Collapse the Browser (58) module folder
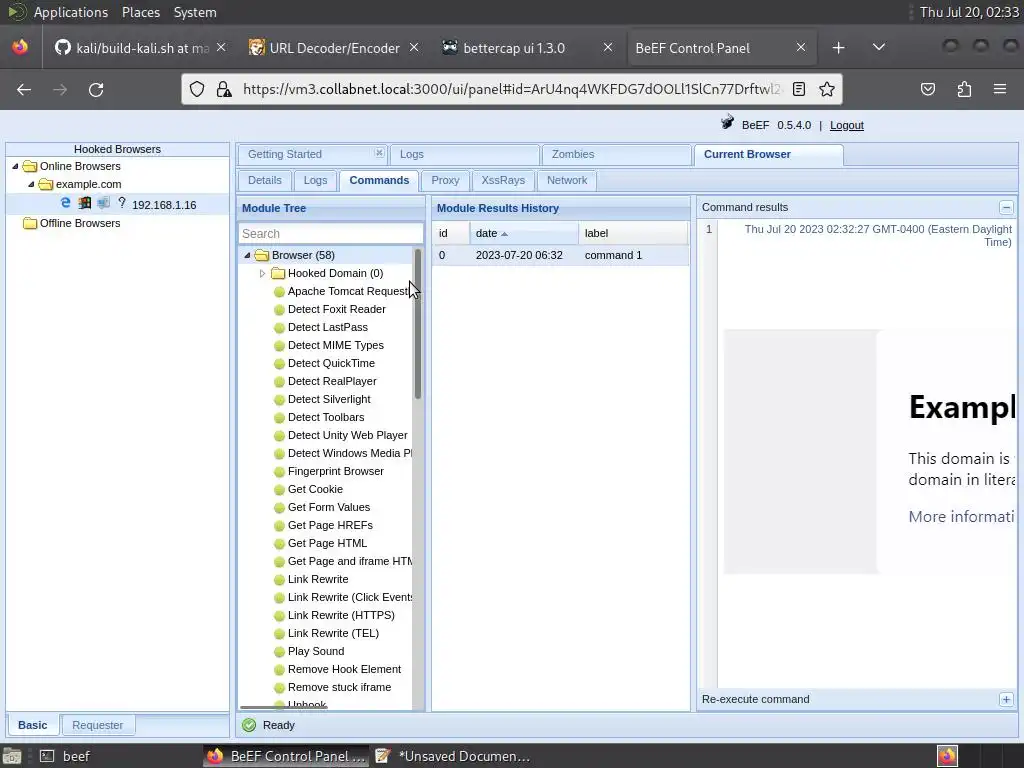The height and width of the screenshot is (768, 1024). (x=247, y=255)
